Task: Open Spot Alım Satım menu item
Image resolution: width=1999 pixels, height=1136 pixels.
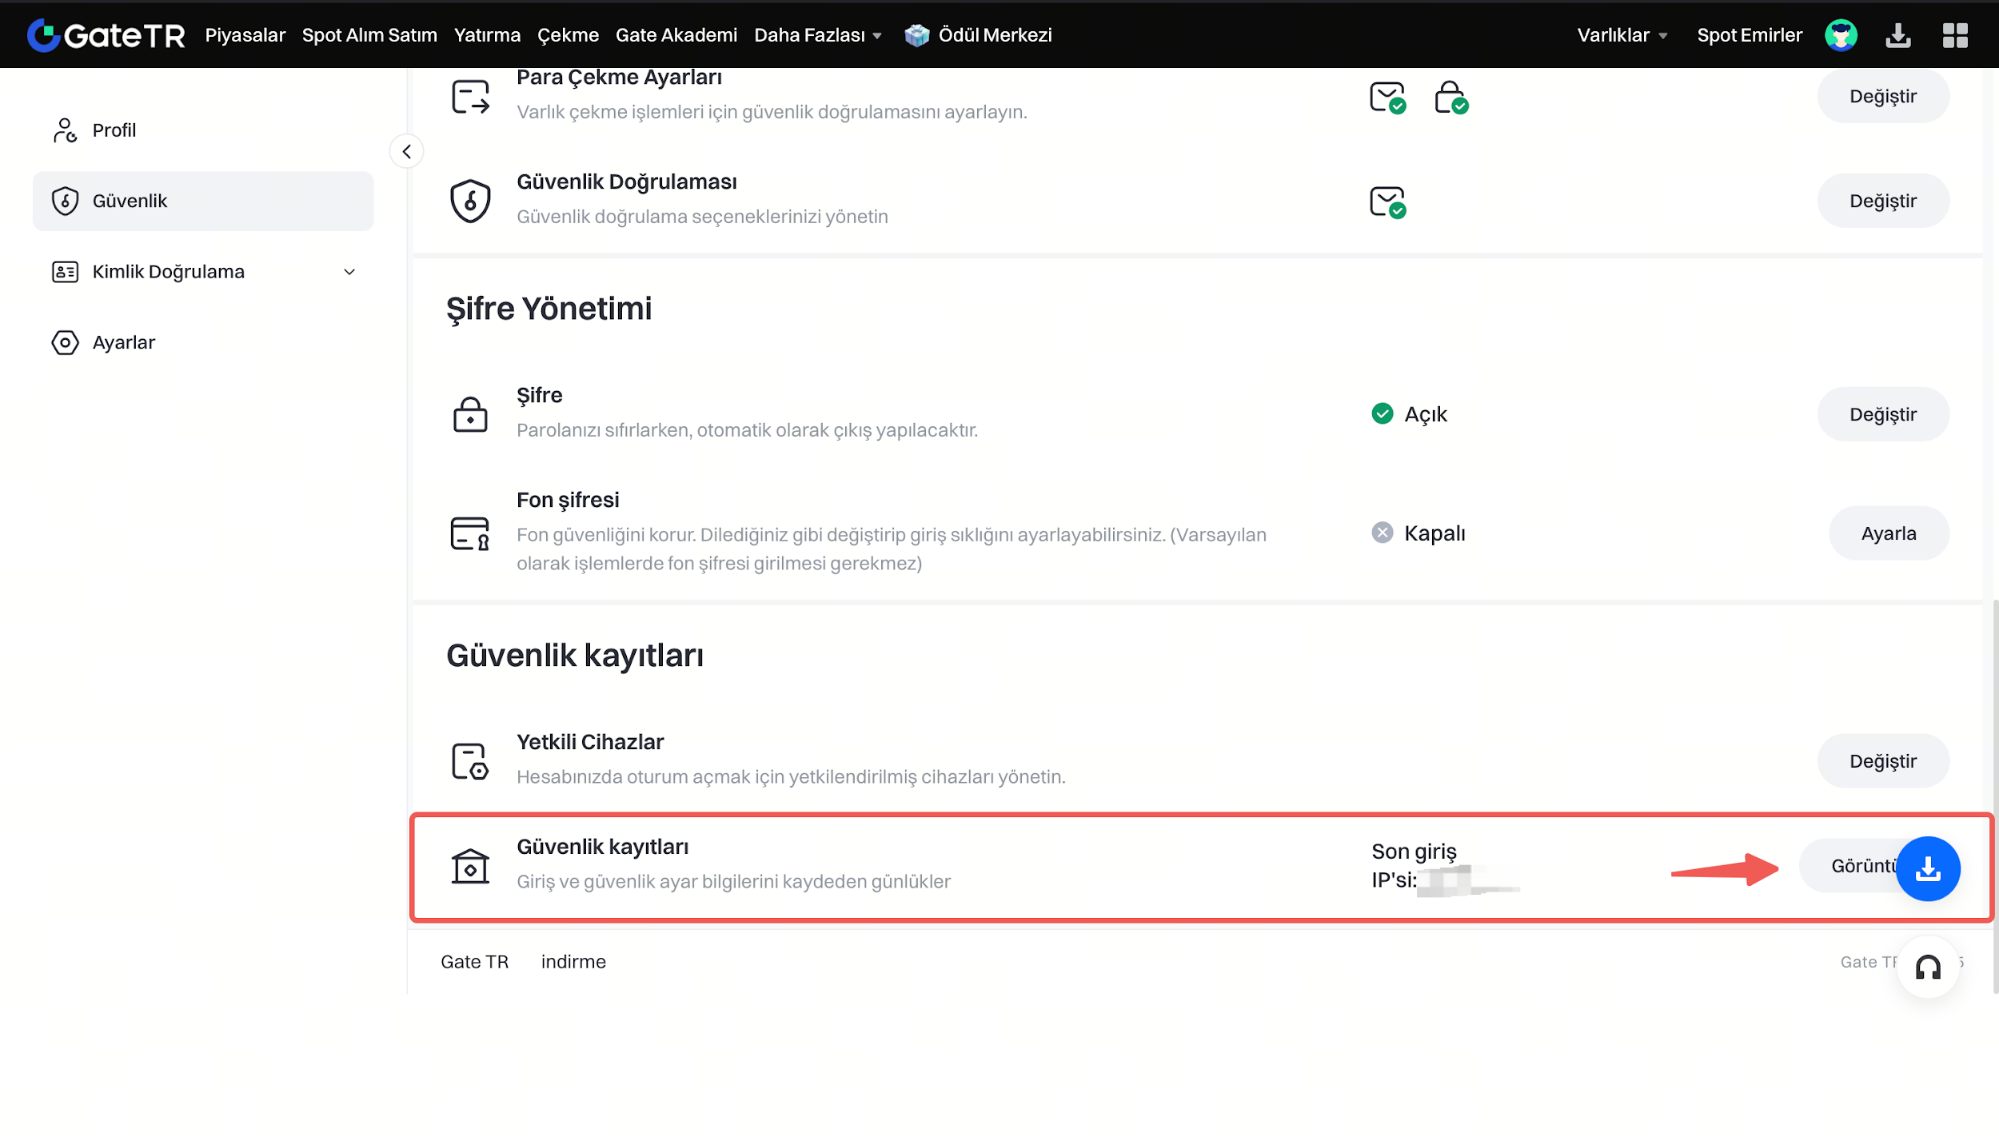Action: pos(369,35)
